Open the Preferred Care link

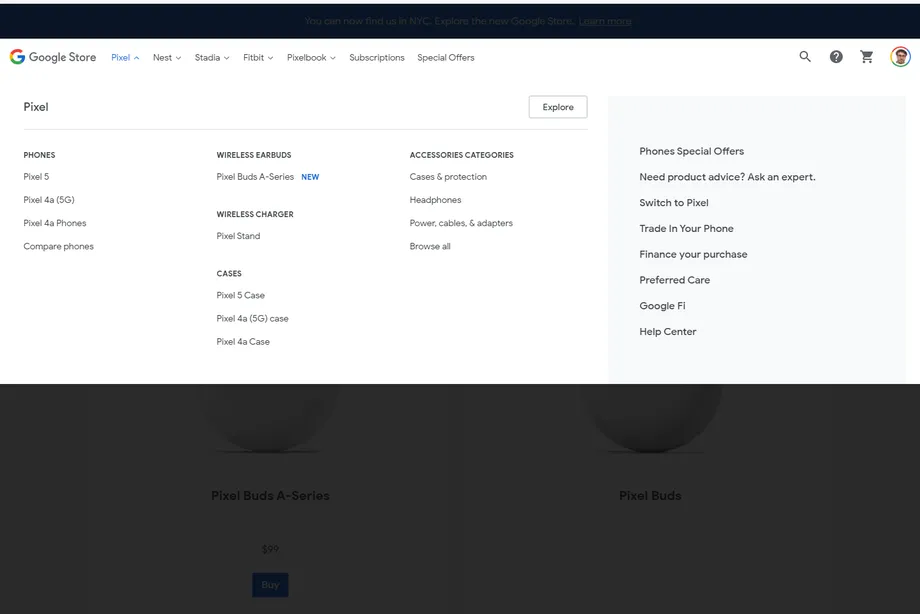pyautogui.click(x=675, y=280)
